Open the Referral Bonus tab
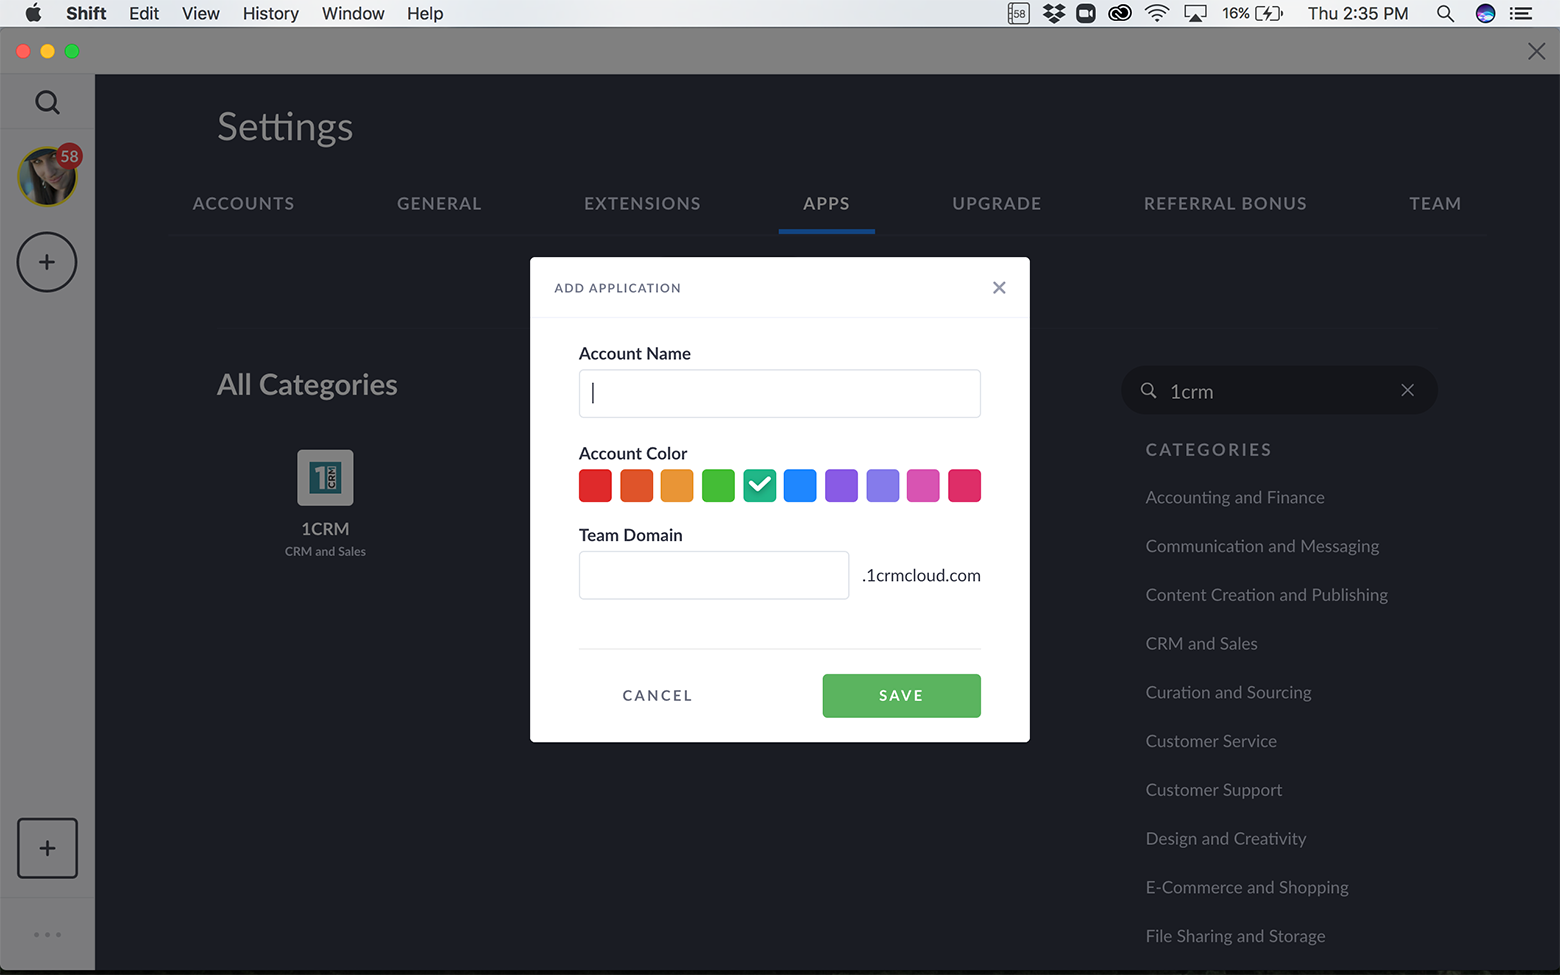The width and height of the screenshot is (1560, 975). [1225, 203]
